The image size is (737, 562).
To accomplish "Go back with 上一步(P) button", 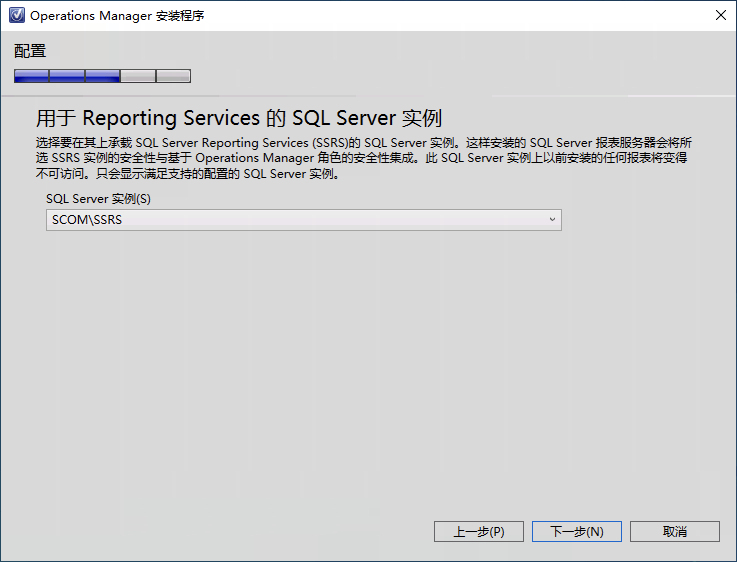I will (x=478, y=531).
